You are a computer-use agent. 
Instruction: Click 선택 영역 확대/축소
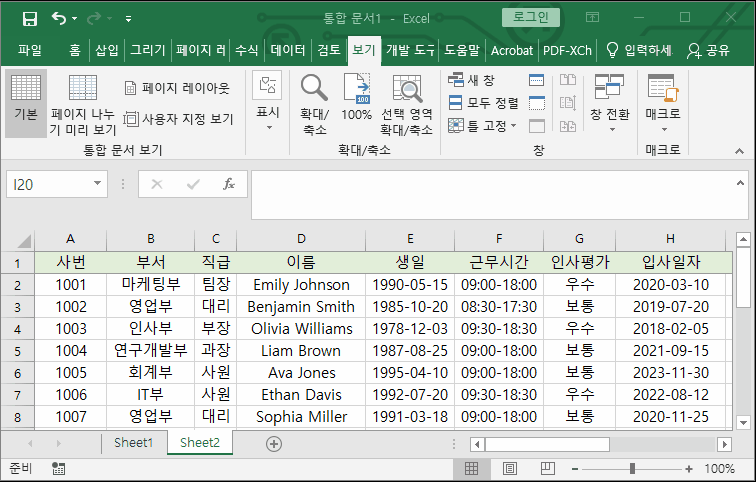[406, 104]
